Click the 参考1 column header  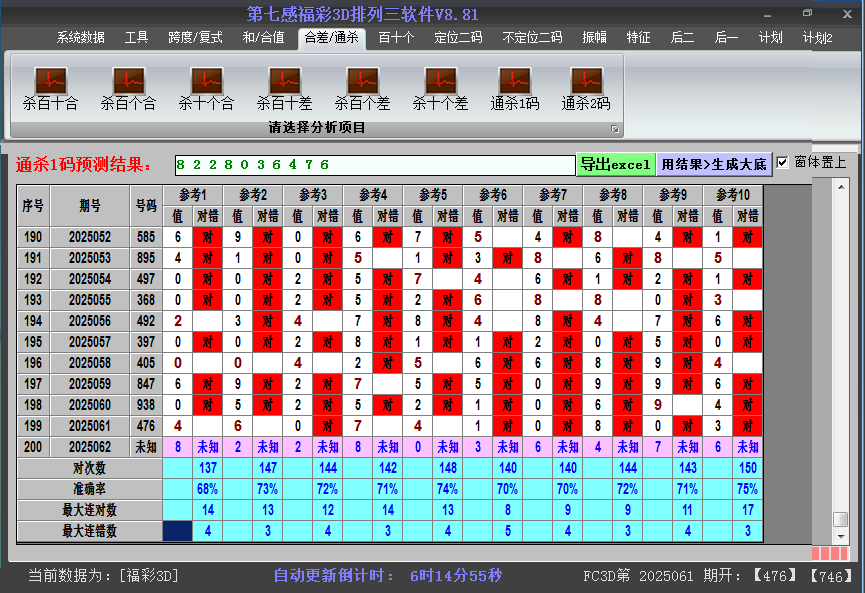193,195
